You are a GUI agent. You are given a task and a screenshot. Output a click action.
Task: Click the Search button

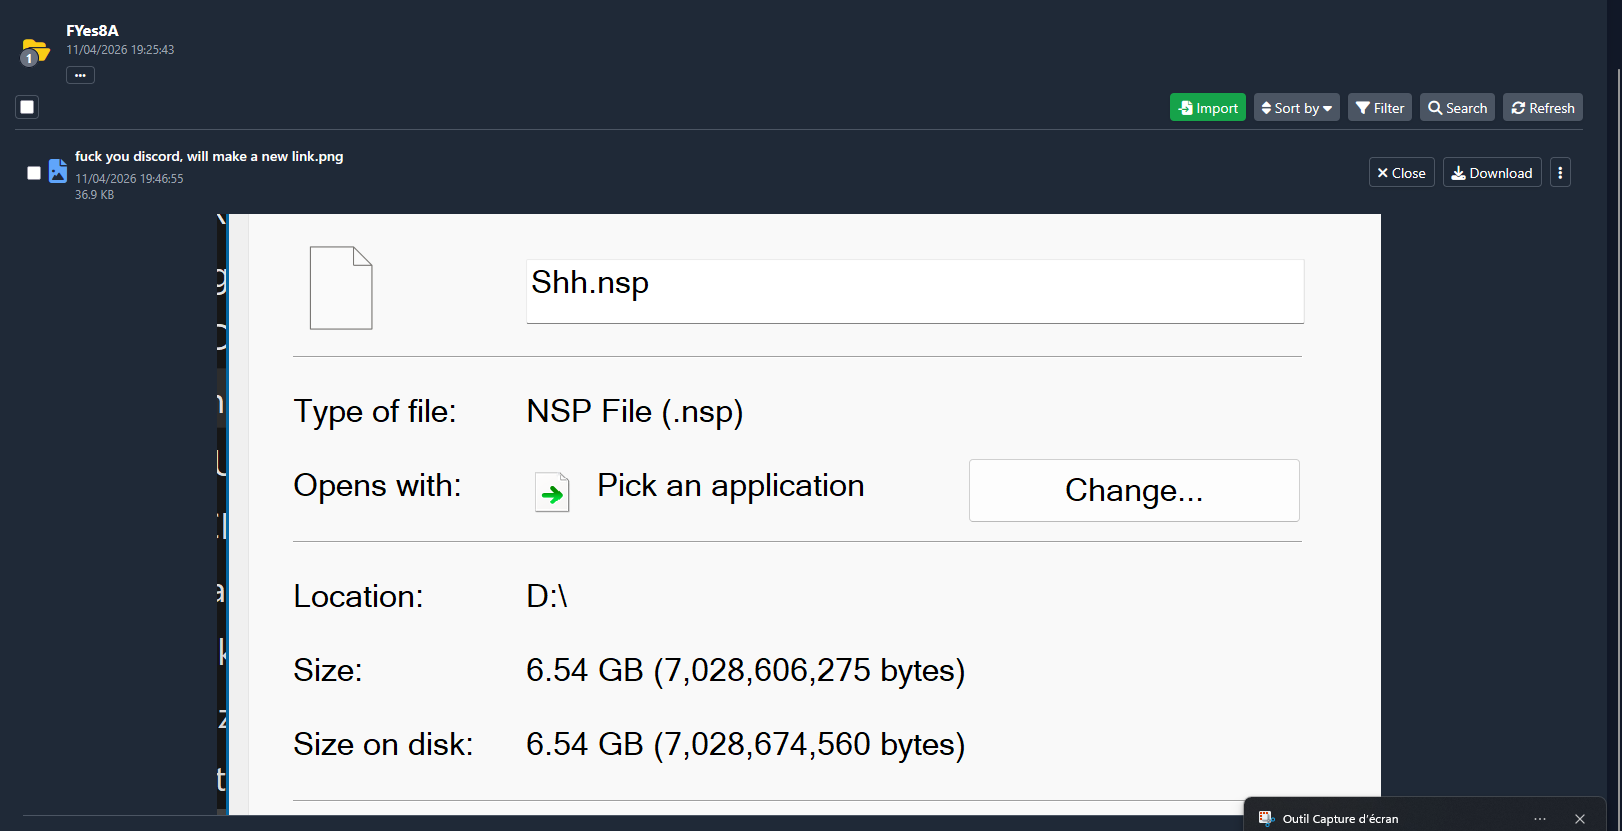pos(1457,108)
